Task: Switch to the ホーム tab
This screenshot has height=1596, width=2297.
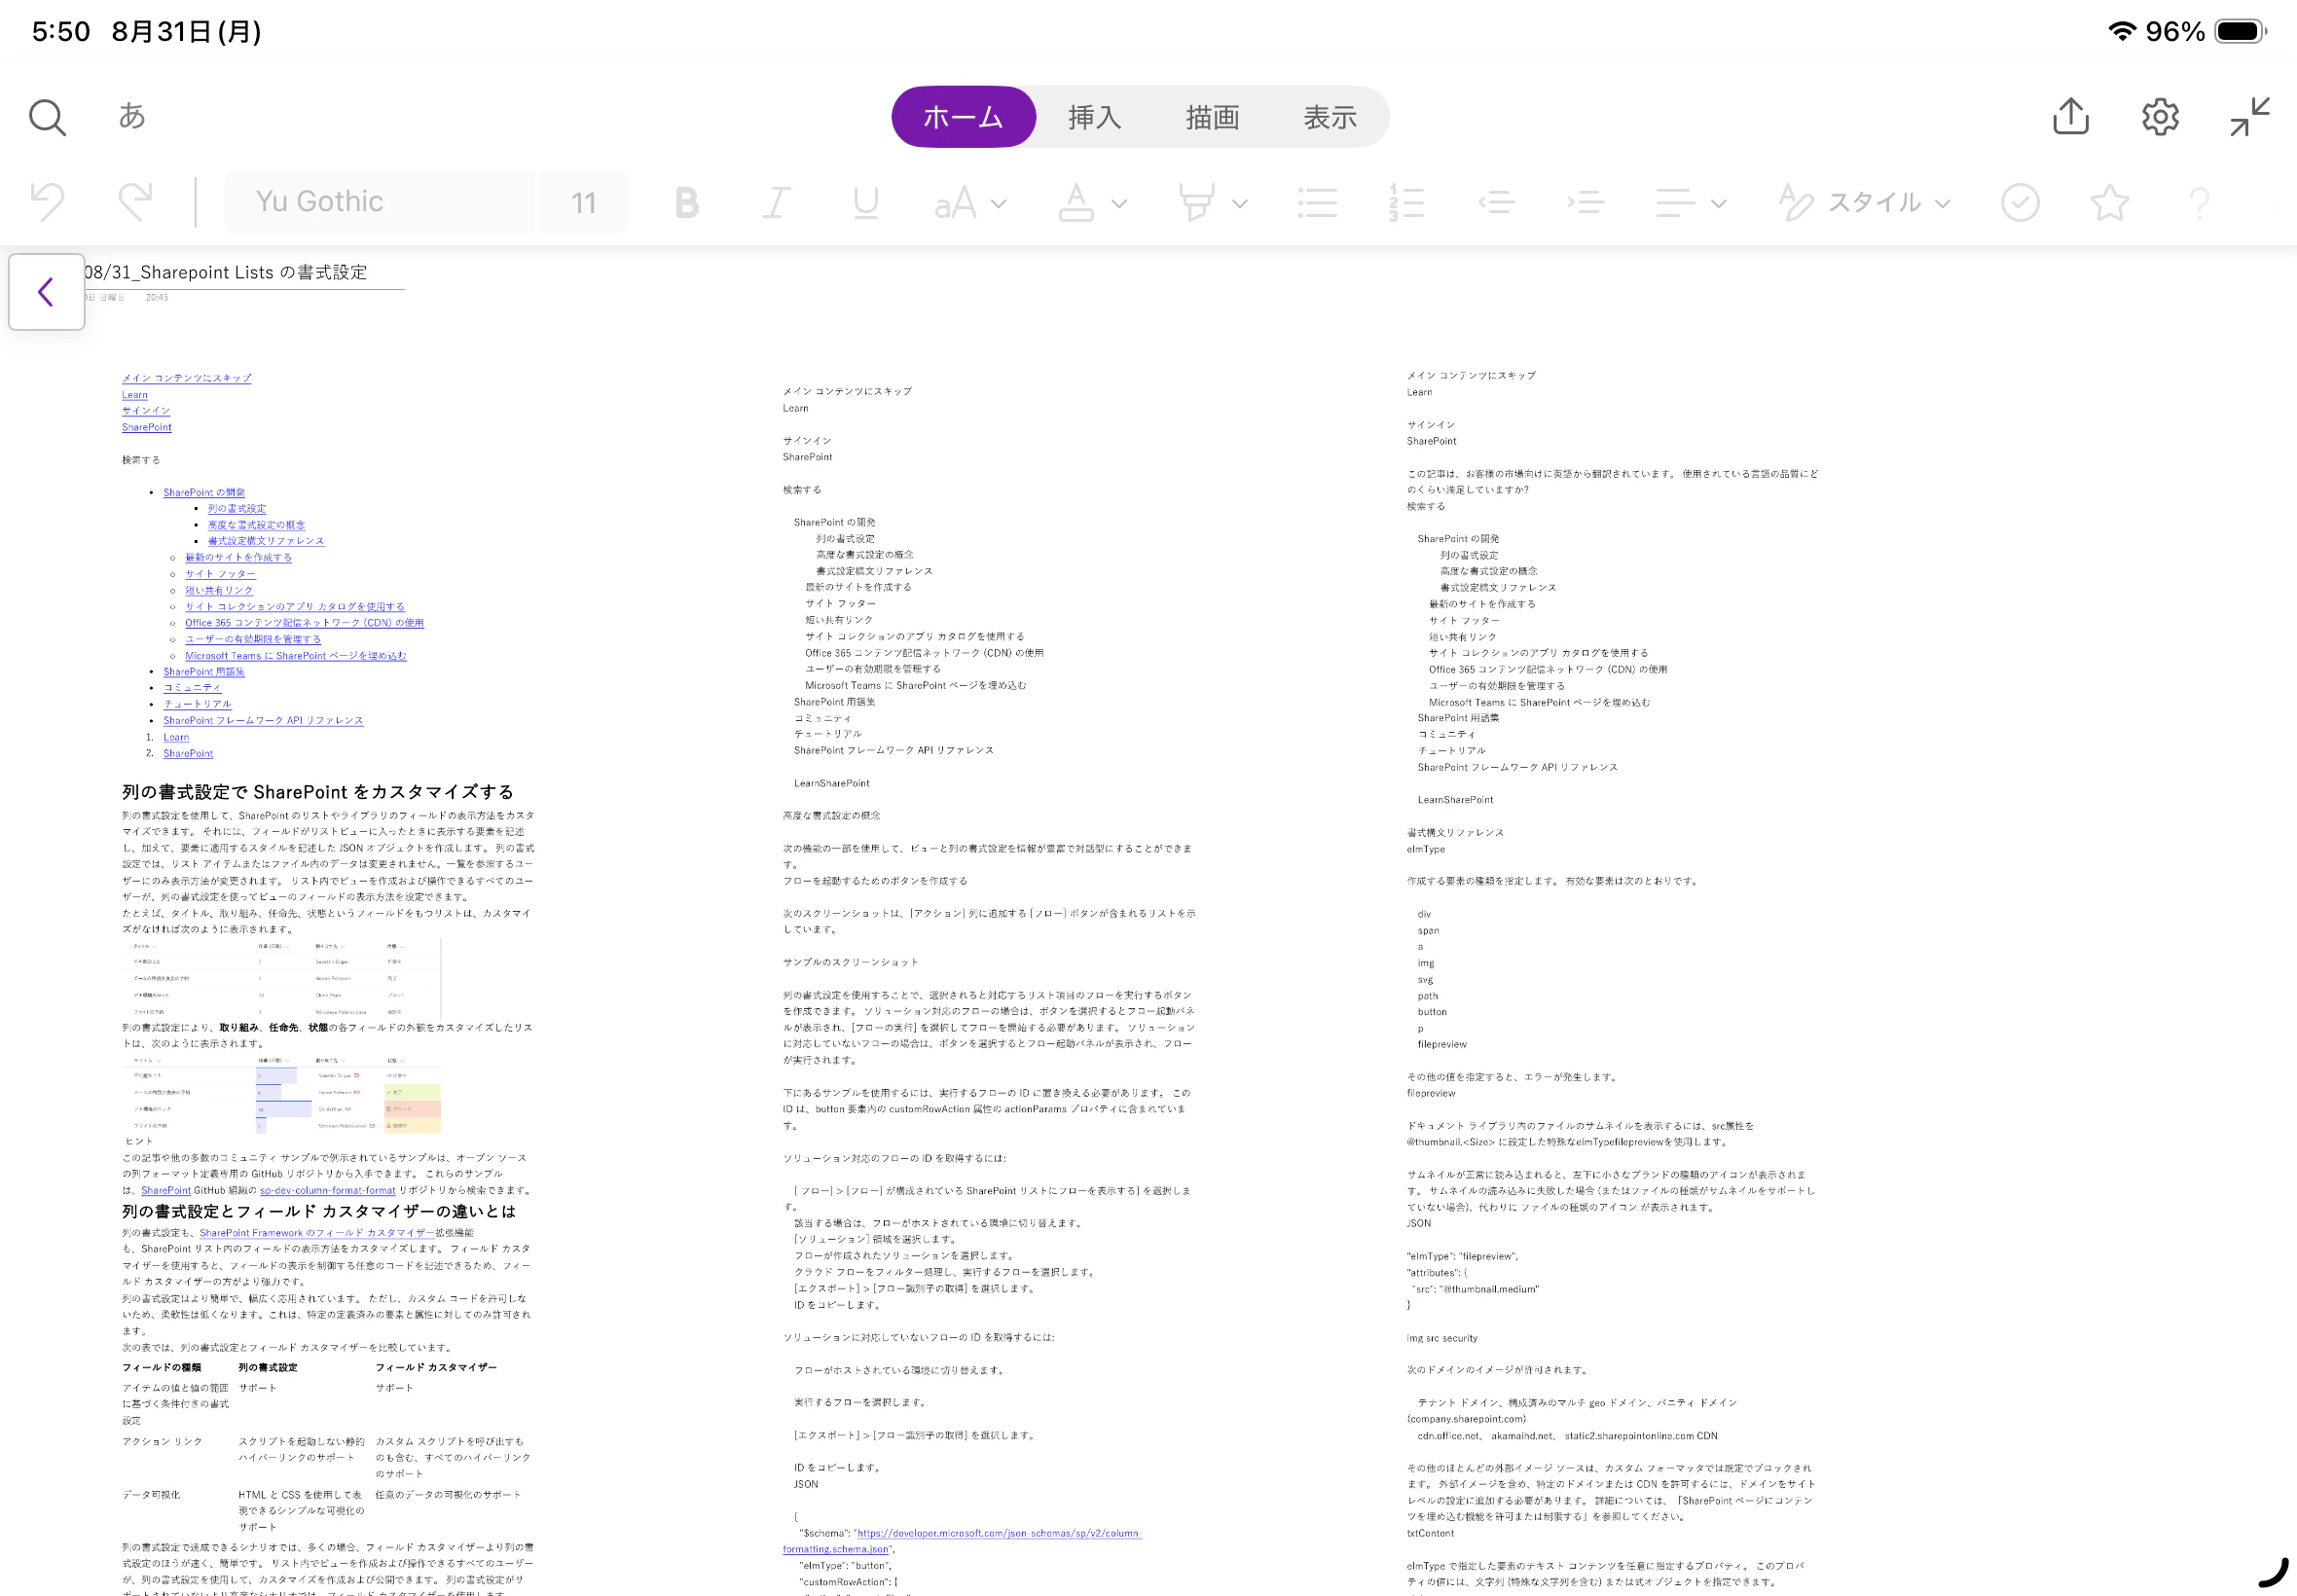Action: click(x=963, y=117)
